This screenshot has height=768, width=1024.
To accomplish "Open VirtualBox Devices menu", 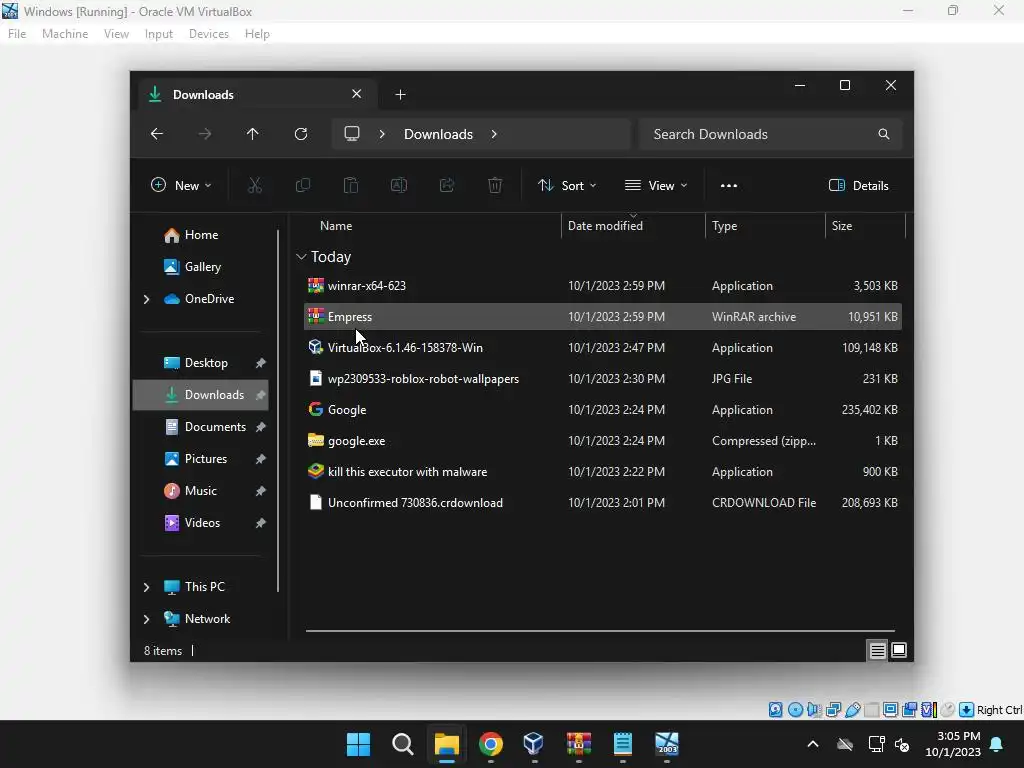I will coord(209,34).
